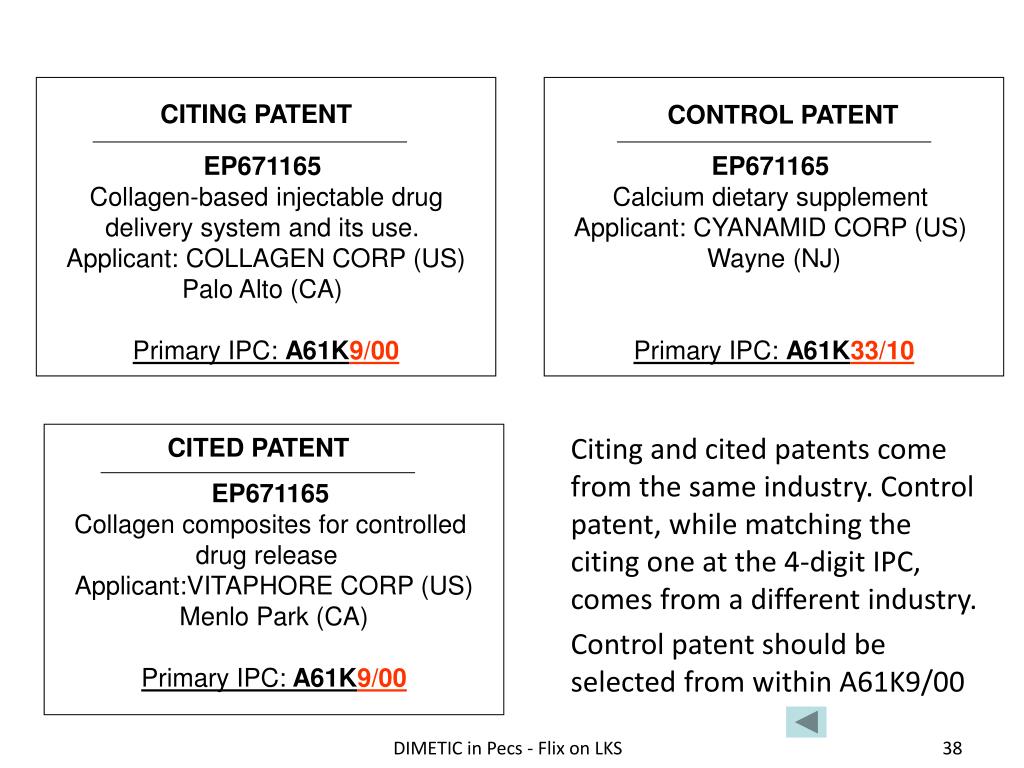Select the CITED PATENT heading
The height and width of the screenshot is (768, 1024).
pyautogui.click(x=258, y=448)
